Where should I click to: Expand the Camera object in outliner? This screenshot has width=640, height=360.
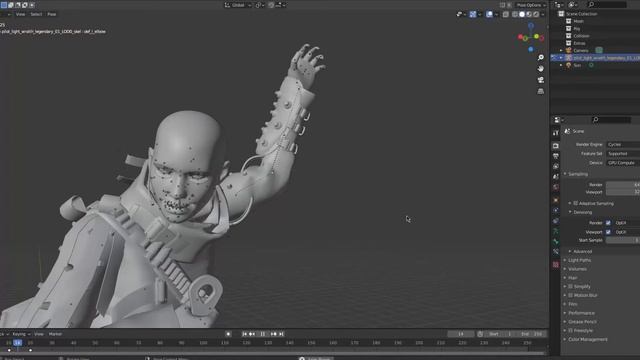pos(561,51)
